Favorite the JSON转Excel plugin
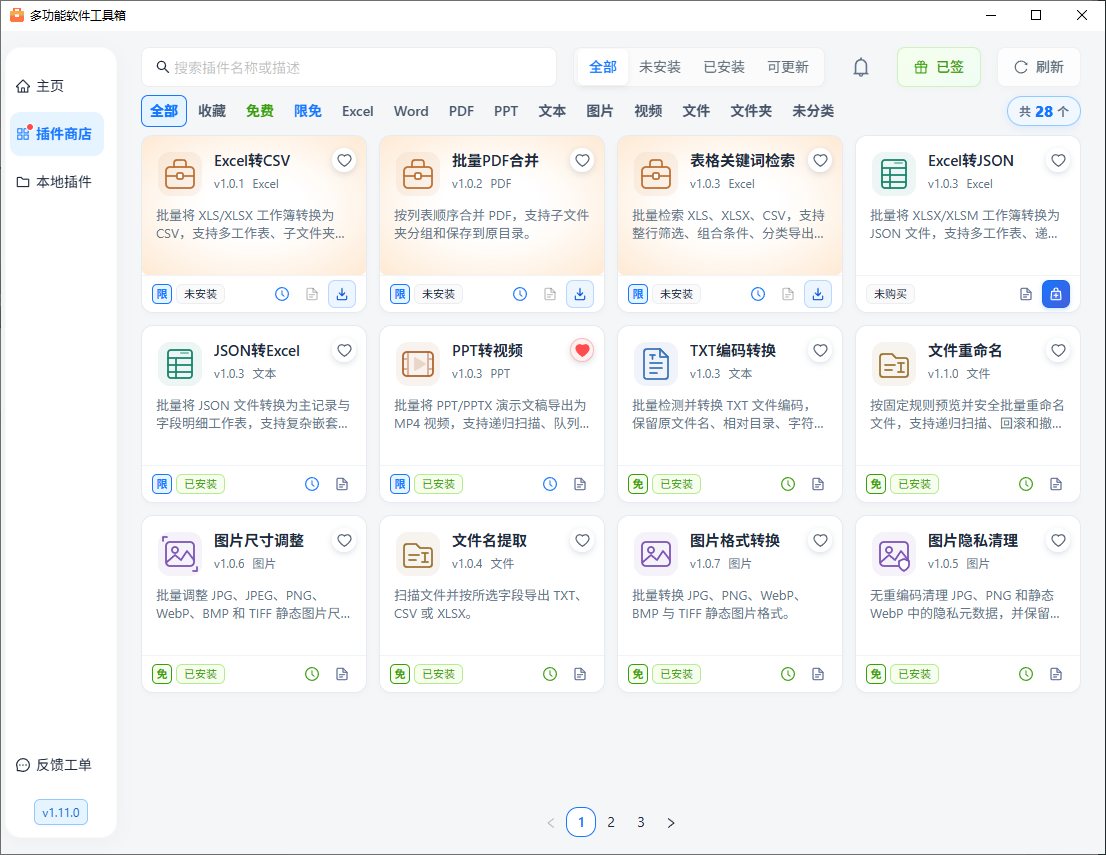The height and width of the screenshot is (855, 1106). [344, 351]
